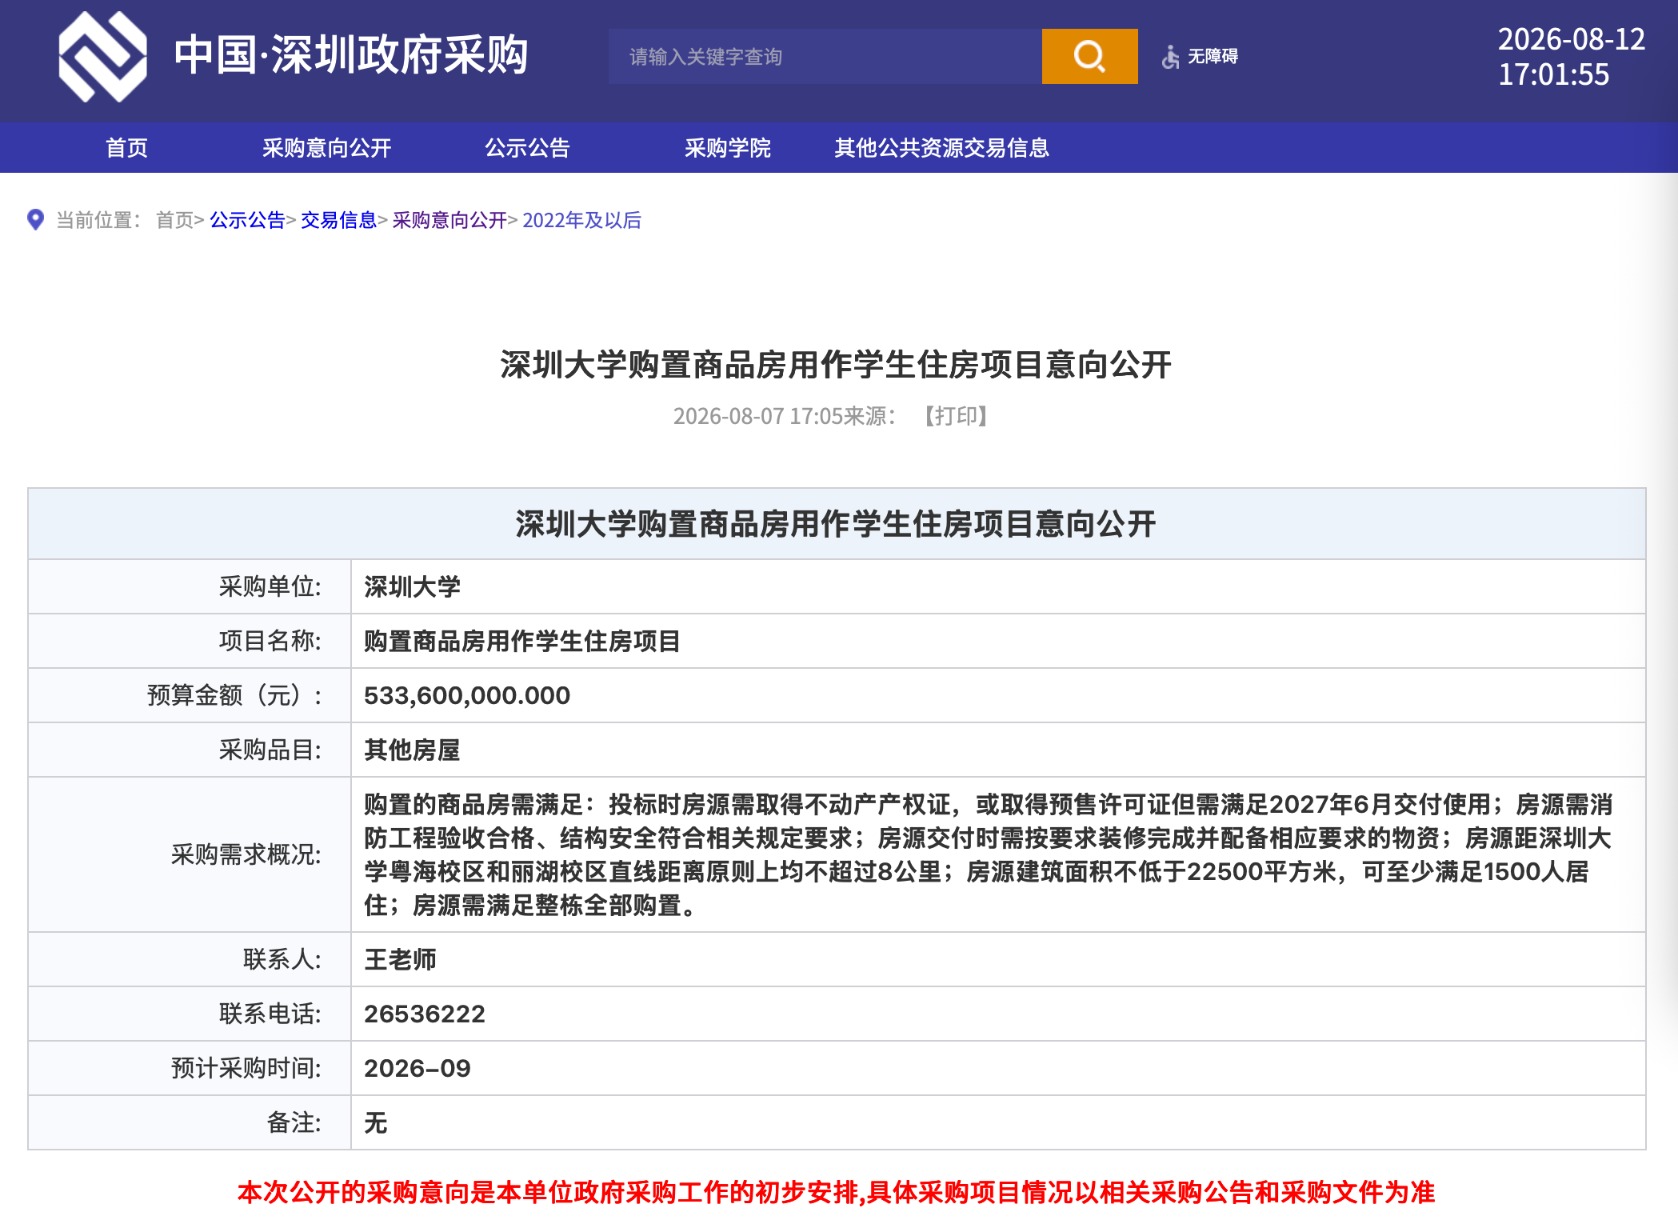Viewport: 1678px width, 1232px height.
Task: Click the 预计采购时间 label cell
Action: (190, 1068)
